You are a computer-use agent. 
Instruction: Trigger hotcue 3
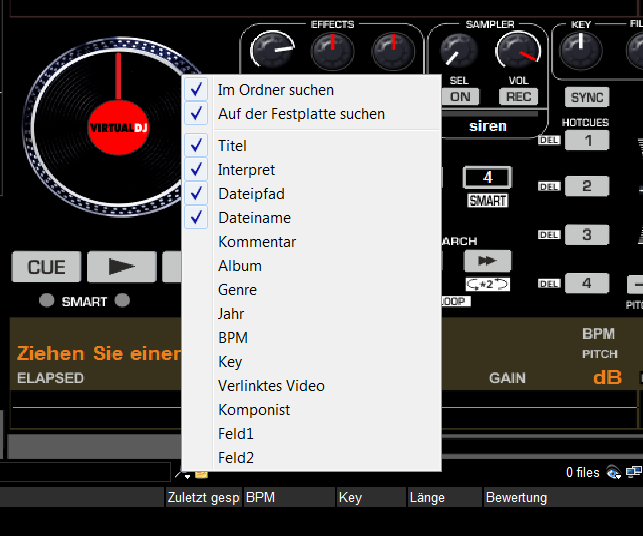coord(587,235)
